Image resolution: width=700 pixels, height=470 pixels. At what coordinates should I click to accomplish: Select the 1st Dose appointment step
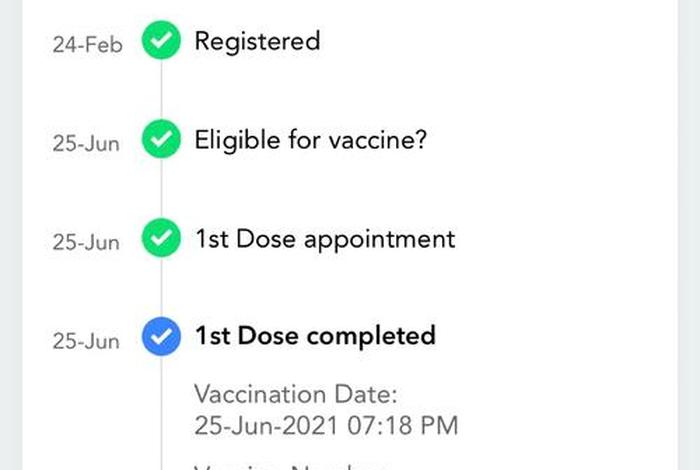pyautogui.click(x=325, y=239)
